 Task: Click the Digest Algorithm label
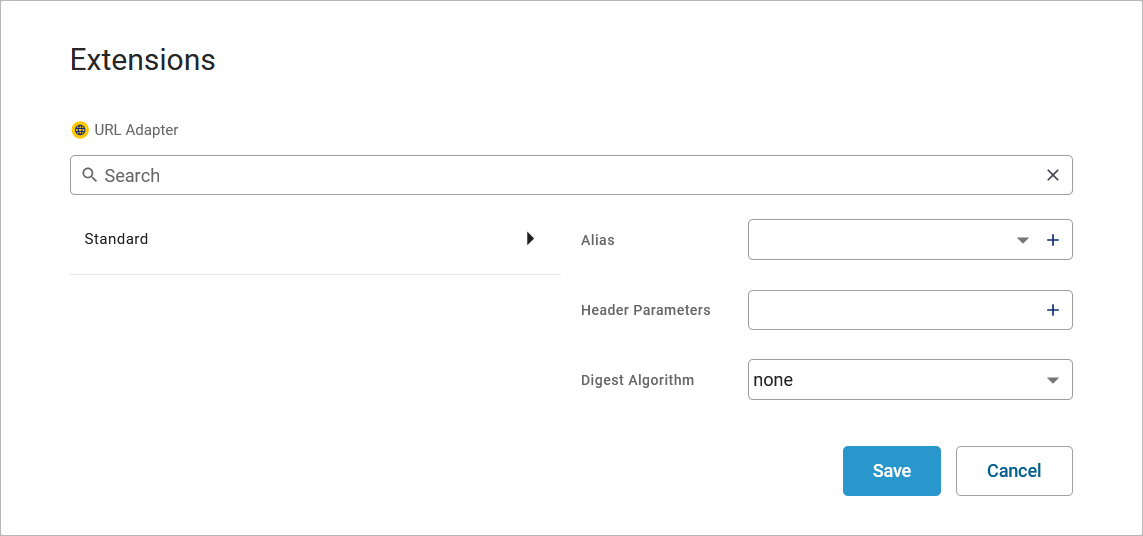[x=637, y=380]
